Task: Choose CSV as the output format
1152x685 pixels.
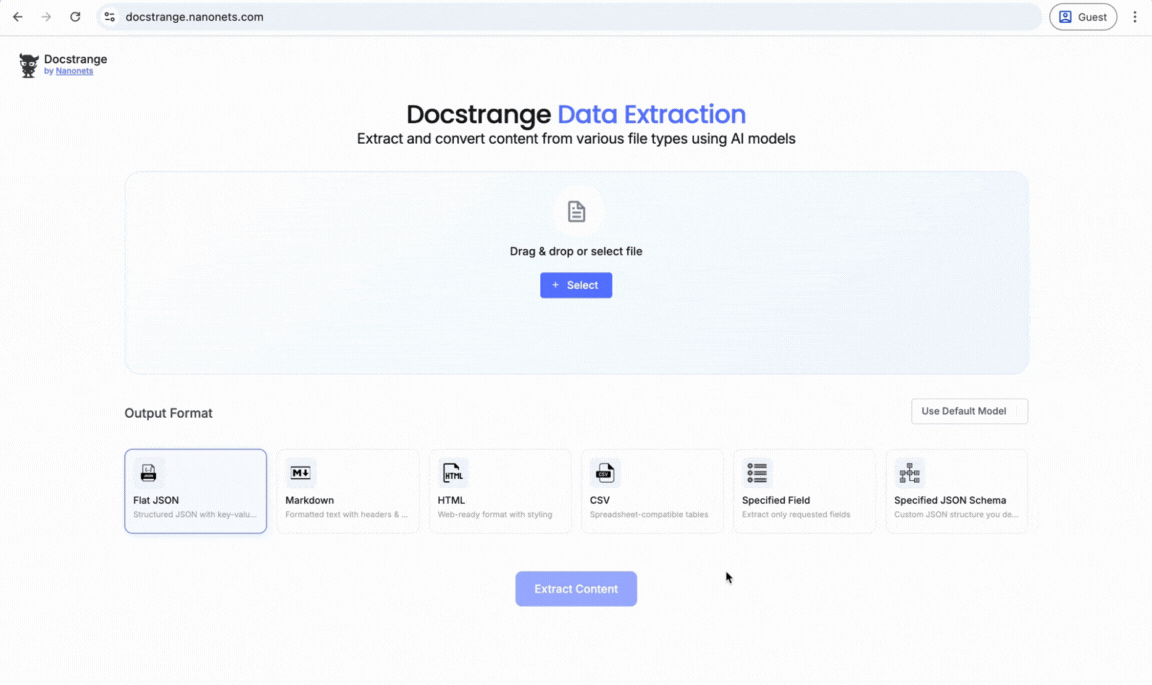Action: [652, 491]
